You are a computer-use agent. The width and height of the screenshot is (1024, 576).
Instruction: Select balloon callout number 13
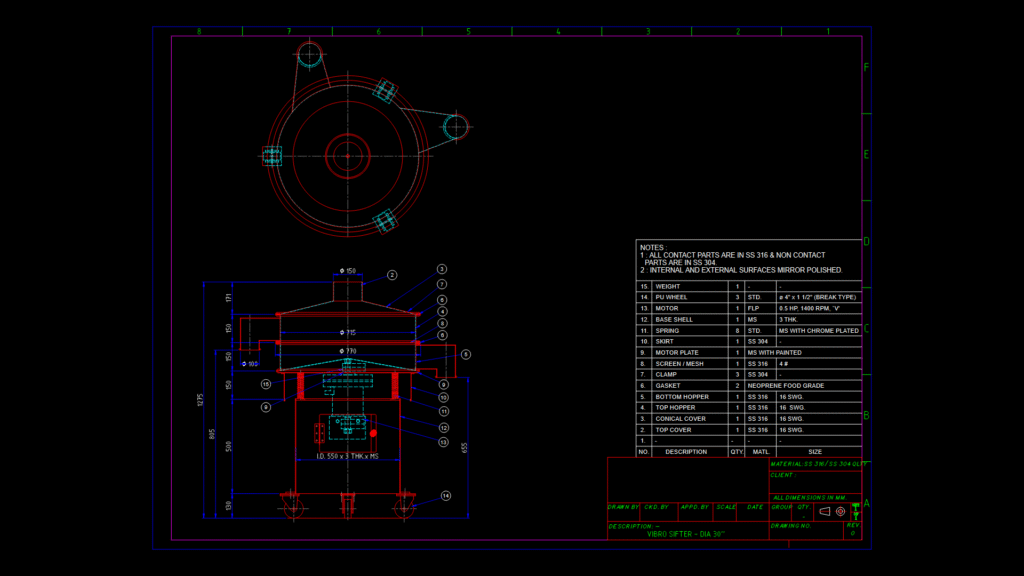(x=443, y=442)
